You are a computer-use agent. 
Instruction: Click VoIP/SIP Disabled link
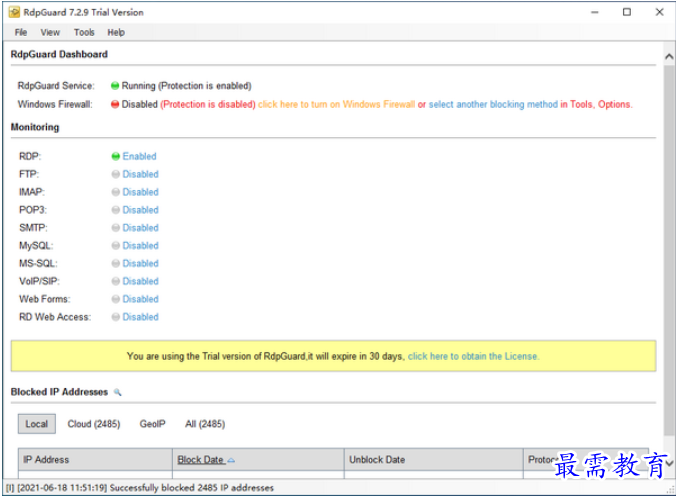141,281
